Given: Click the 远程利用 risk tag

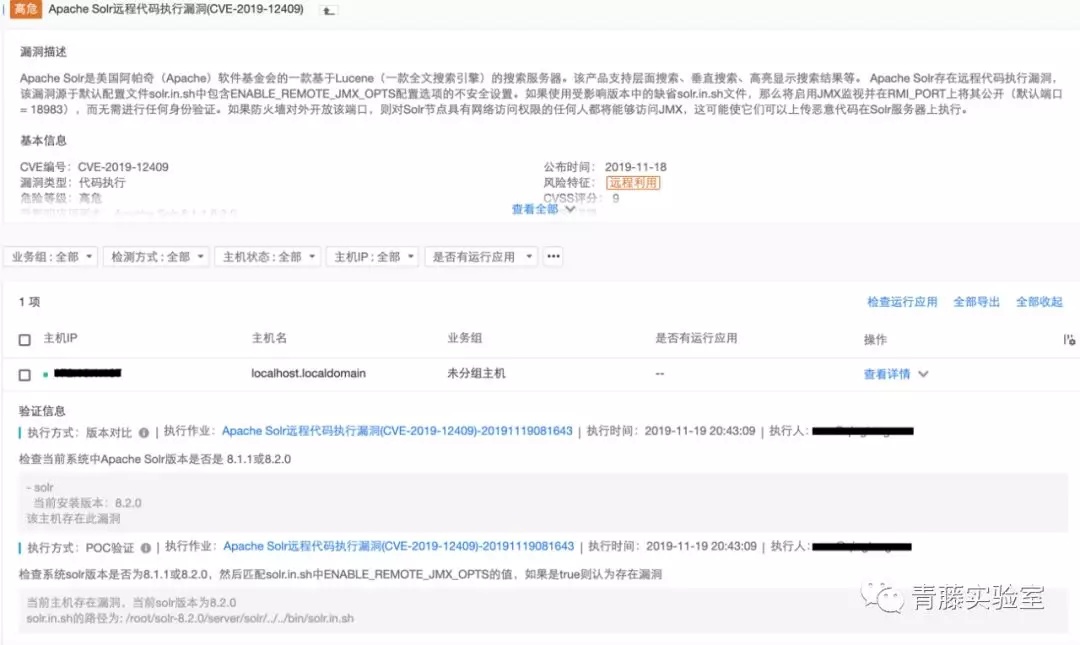Looking at the screenshot, I should (x=633, y=183).
